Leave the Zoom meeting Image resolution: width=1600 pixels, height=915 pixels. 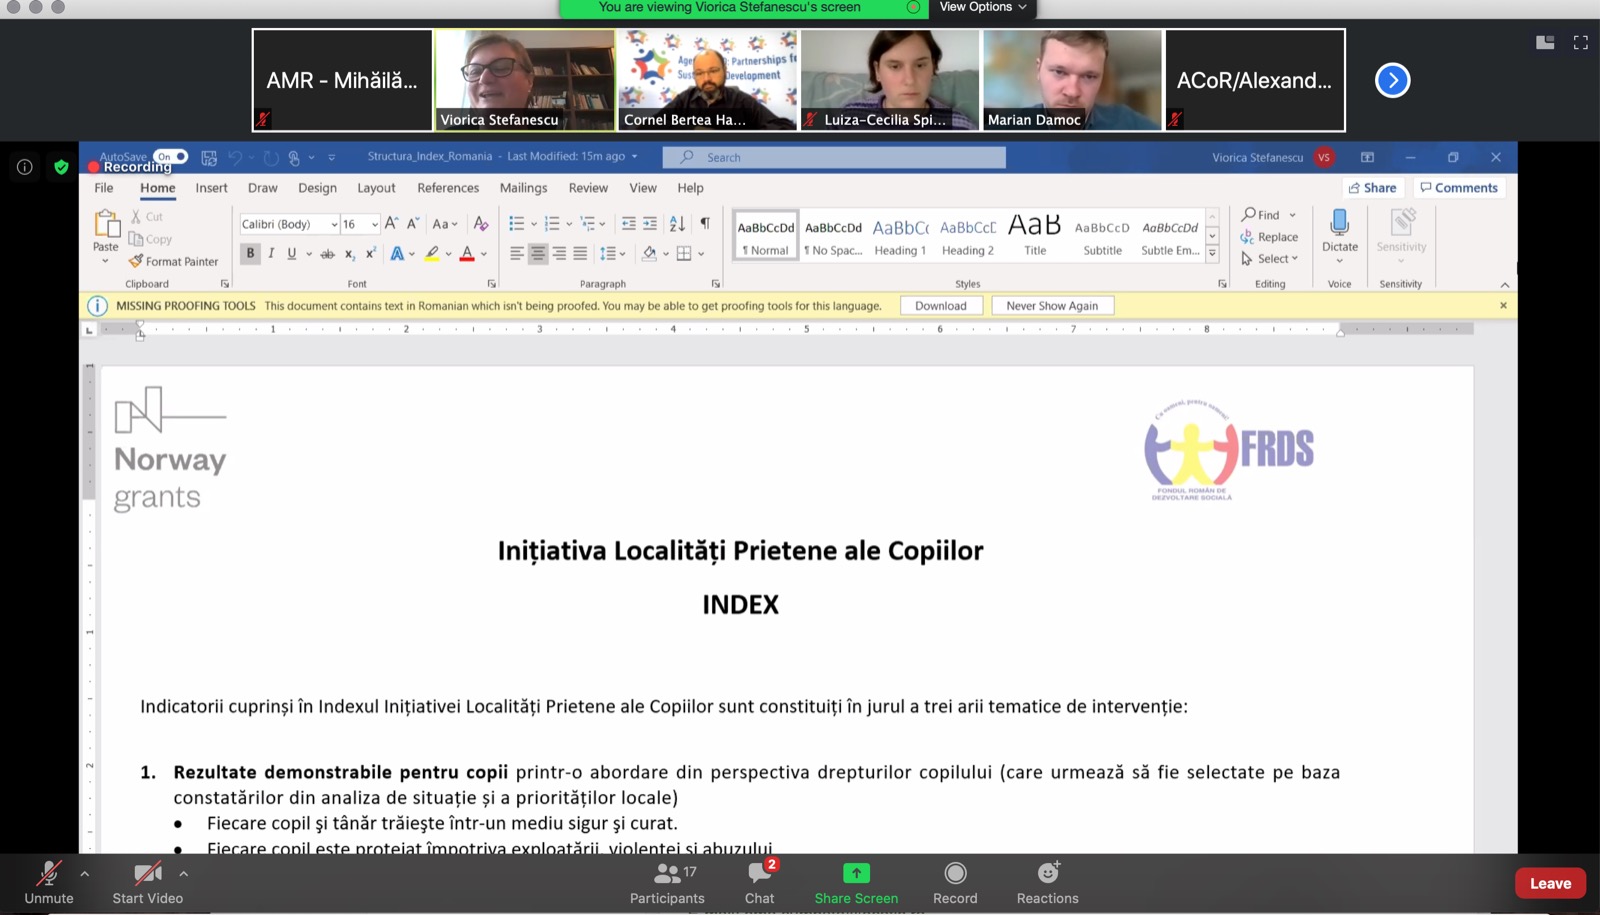[1549, 883]
